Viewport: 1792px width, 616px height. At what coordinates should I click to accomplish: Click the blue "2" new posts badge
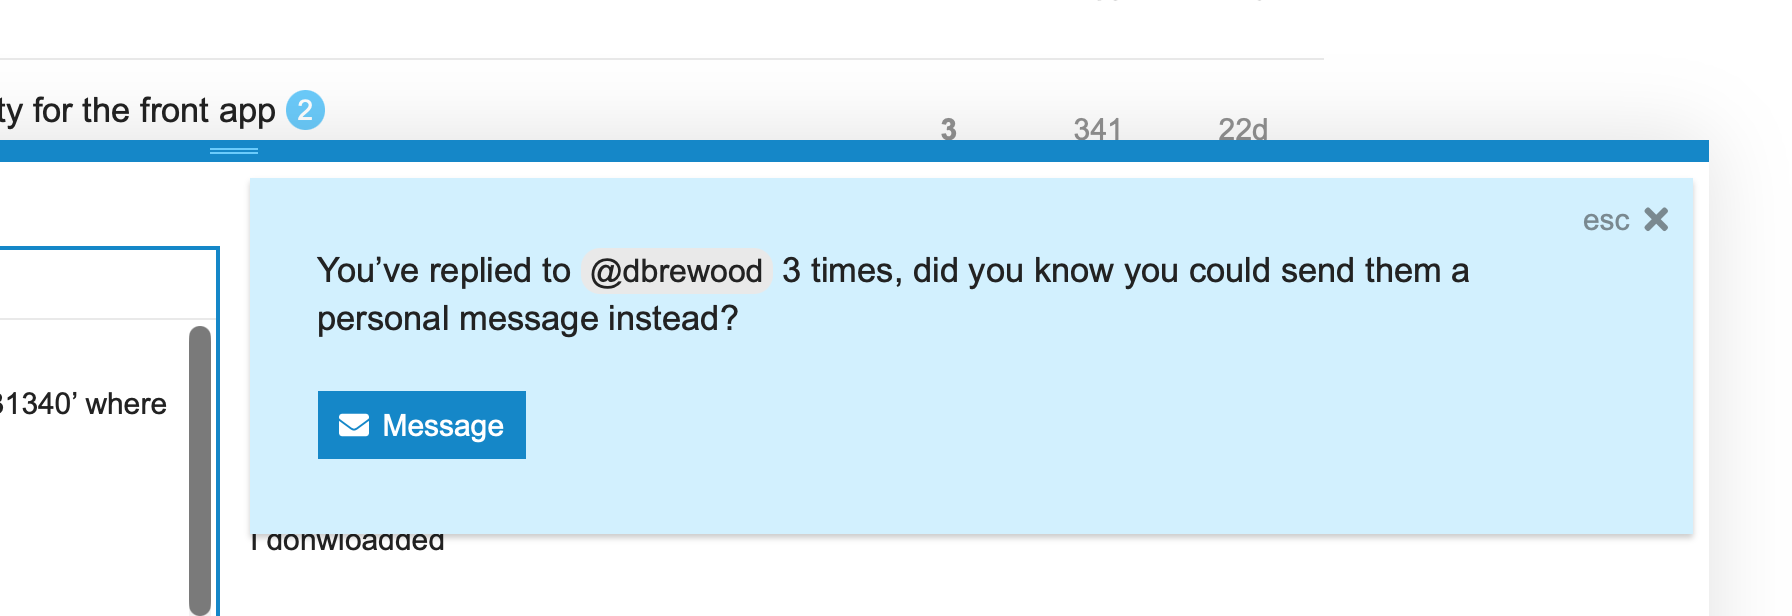pos(305,110)
